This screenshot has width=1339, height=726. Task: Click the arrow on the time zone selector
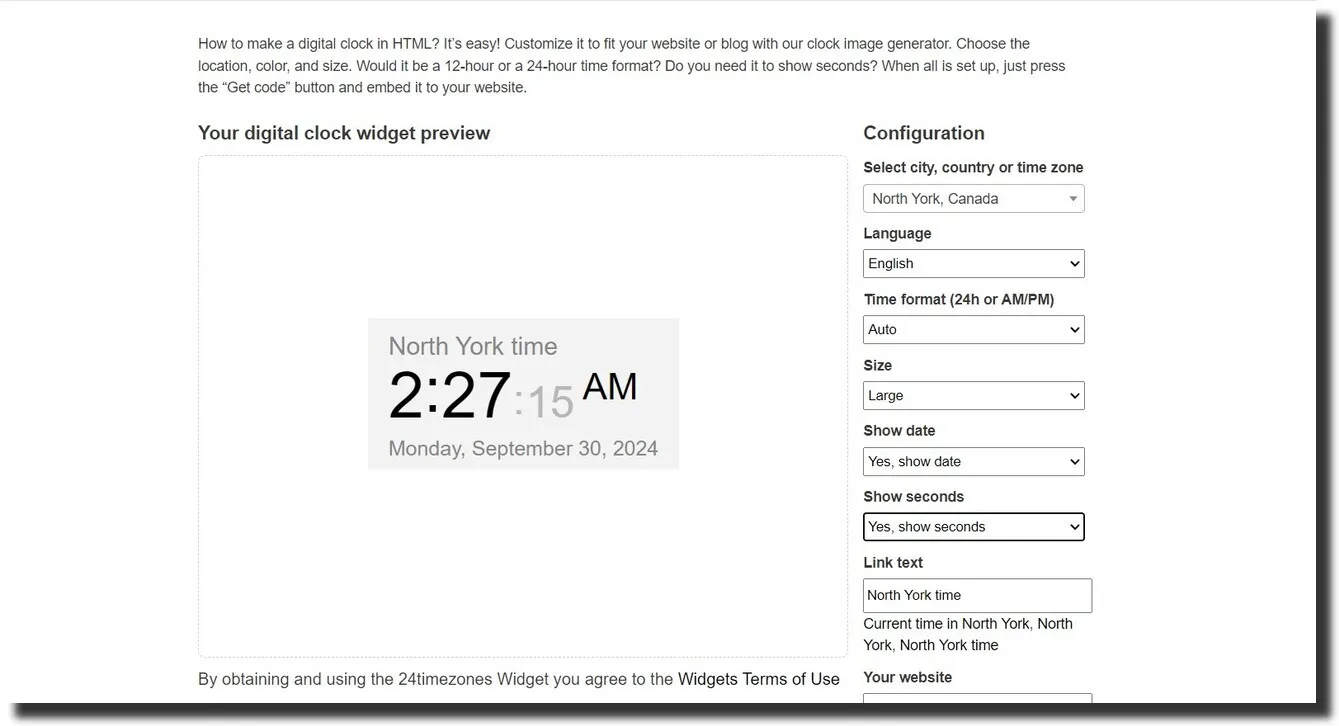point(1071,198)
